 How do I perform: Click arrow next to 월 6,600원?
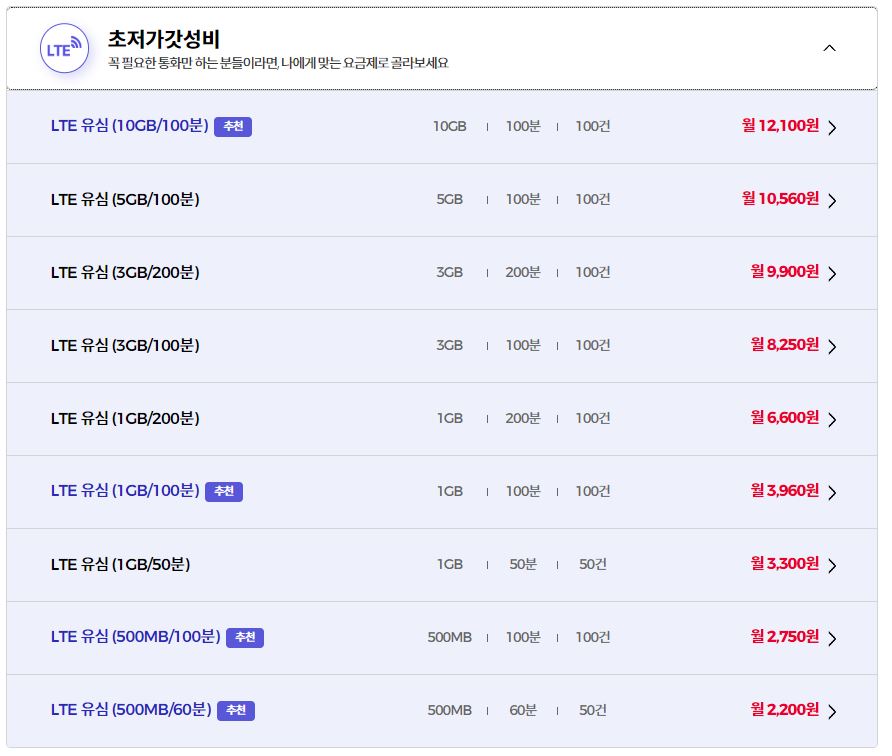tap(832, 420)
